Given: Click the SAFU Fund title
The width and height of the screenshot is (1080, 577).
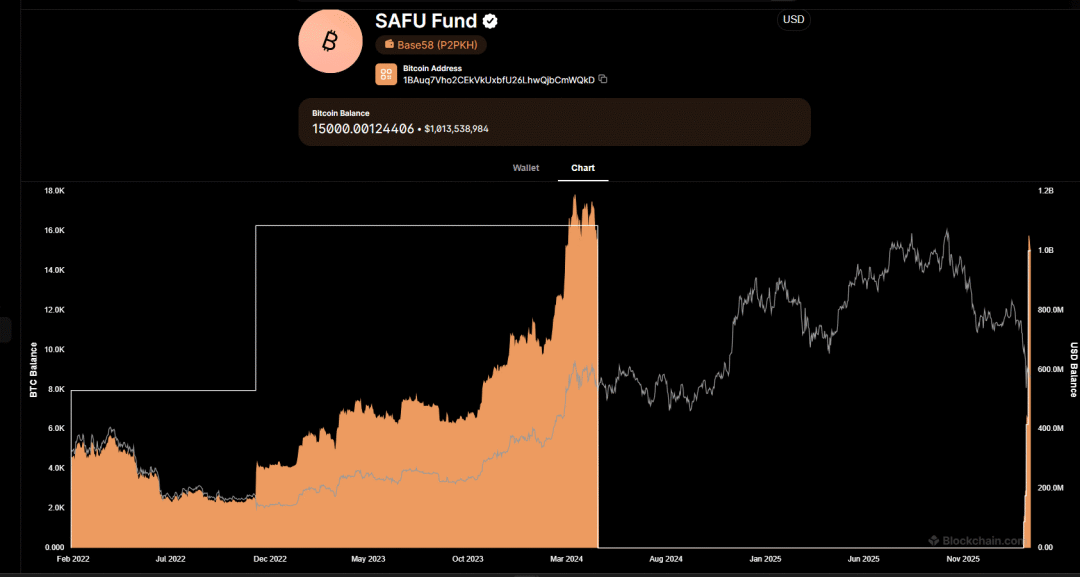Looking at the screenshot, I should pos(426,21).
